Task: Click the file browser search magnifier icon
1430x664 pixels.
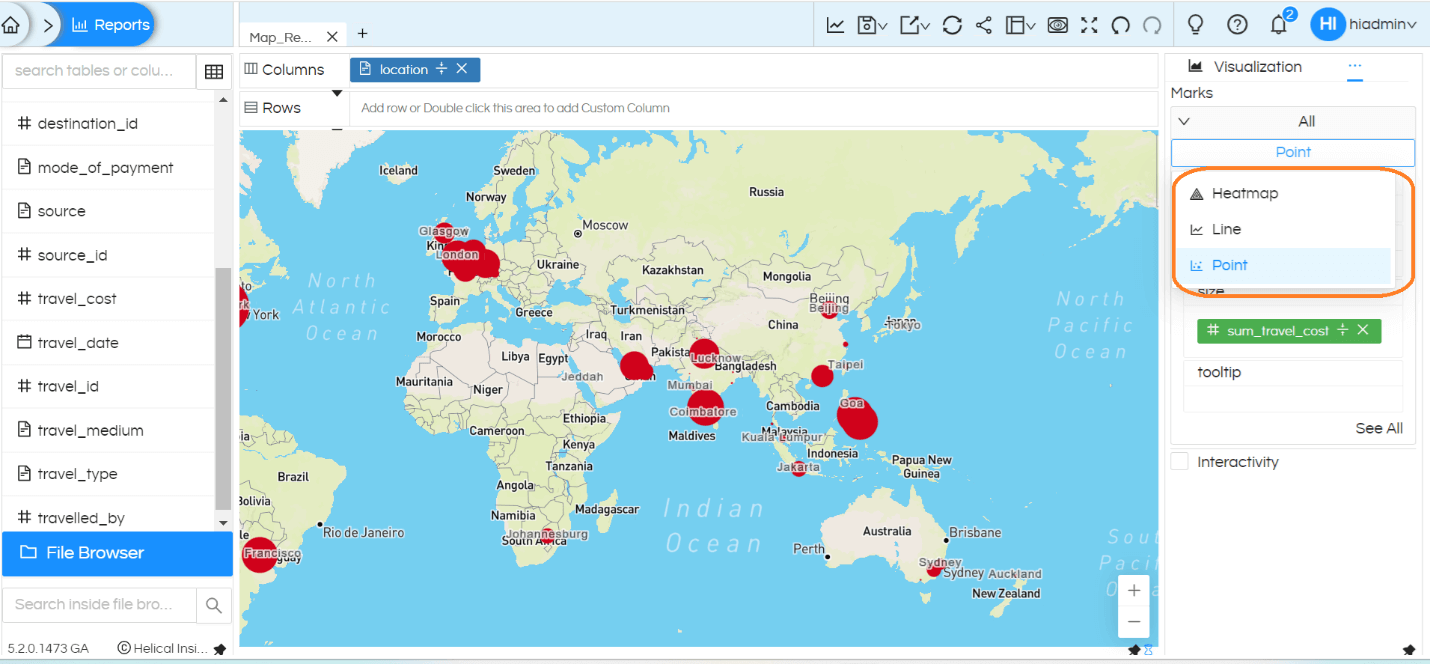Action: pos(213,605)
